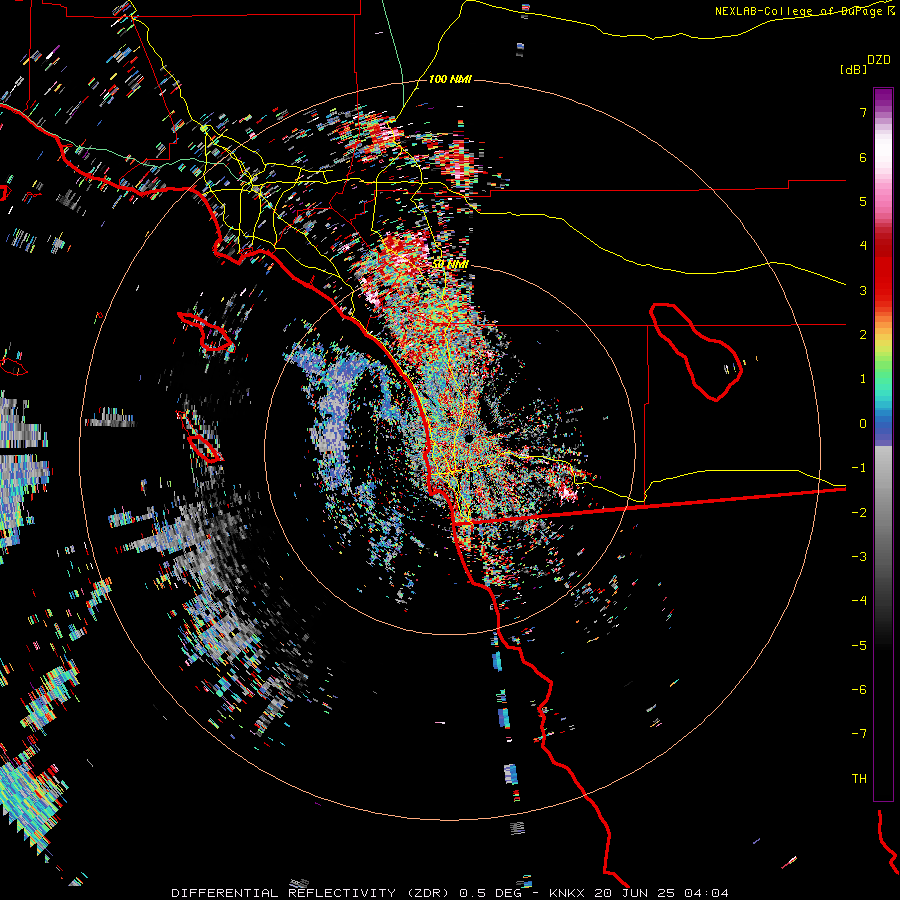This screenshot has height=900, width=900.
Task: Select the -5 dB tick label on the scale
Action: coord(859,646)
